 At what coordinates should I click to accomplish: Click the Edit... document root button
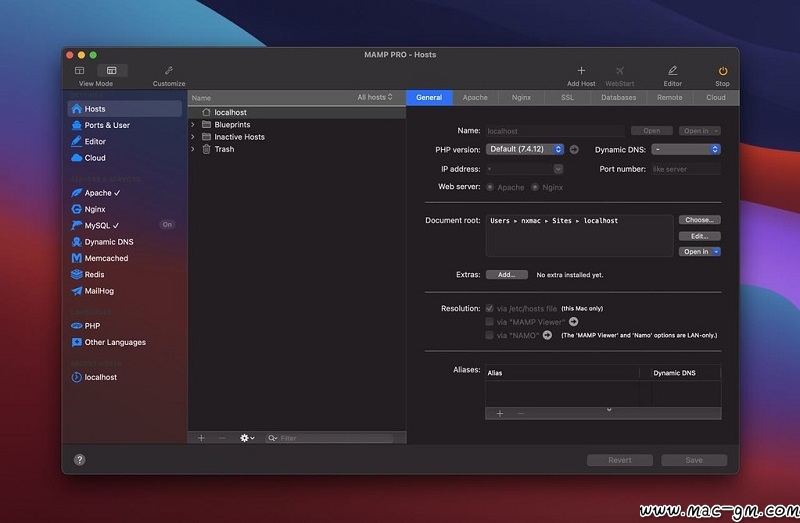[699, 236]
